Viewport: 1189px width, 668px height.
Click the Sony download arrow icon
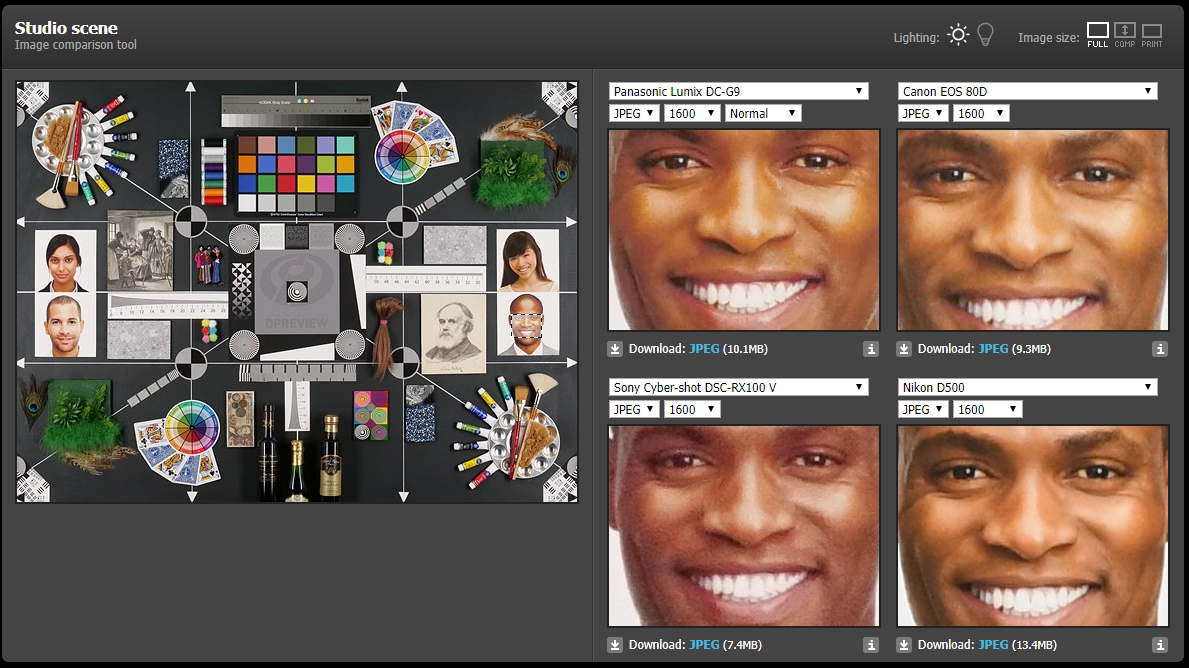615,644
